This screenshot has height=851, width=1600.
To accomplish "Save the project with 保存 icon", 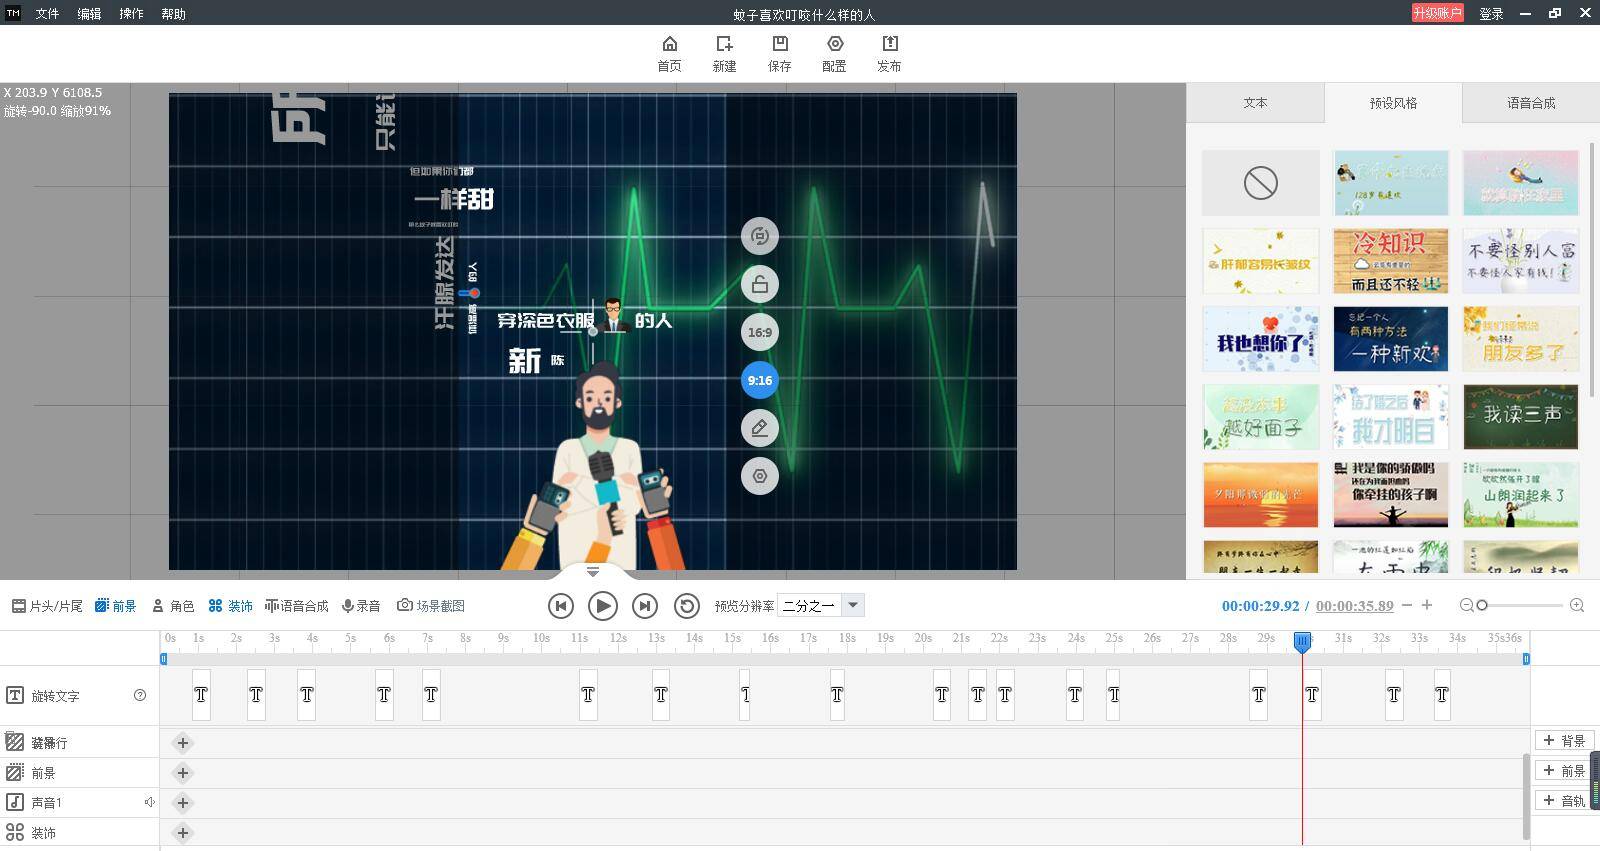I will pos(779,44).
